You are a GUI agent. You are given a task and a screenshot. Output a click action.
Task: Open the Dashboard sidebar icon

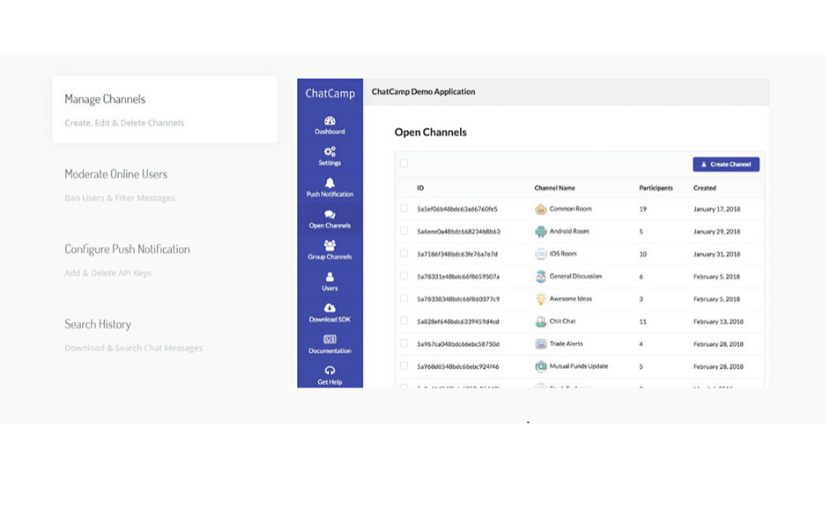(x=329, y=121)
